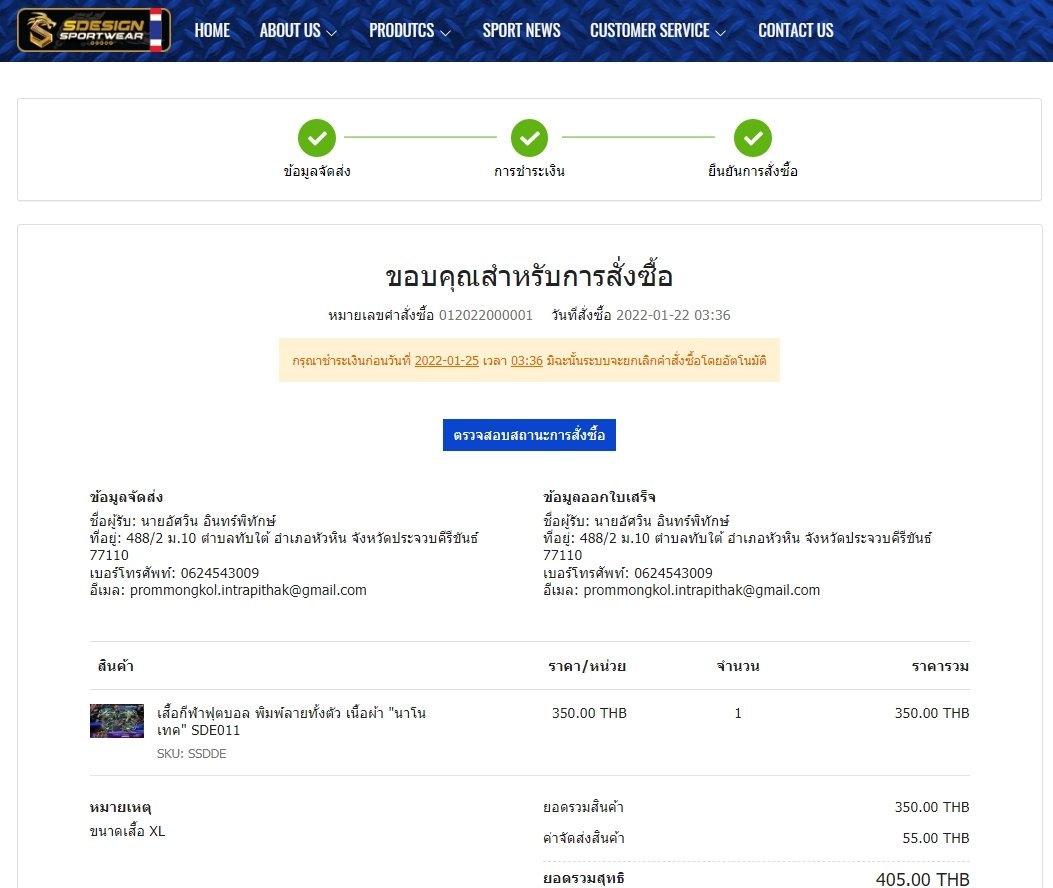Go to the Home menu item
1053x888 pixels.
point(212,30)
